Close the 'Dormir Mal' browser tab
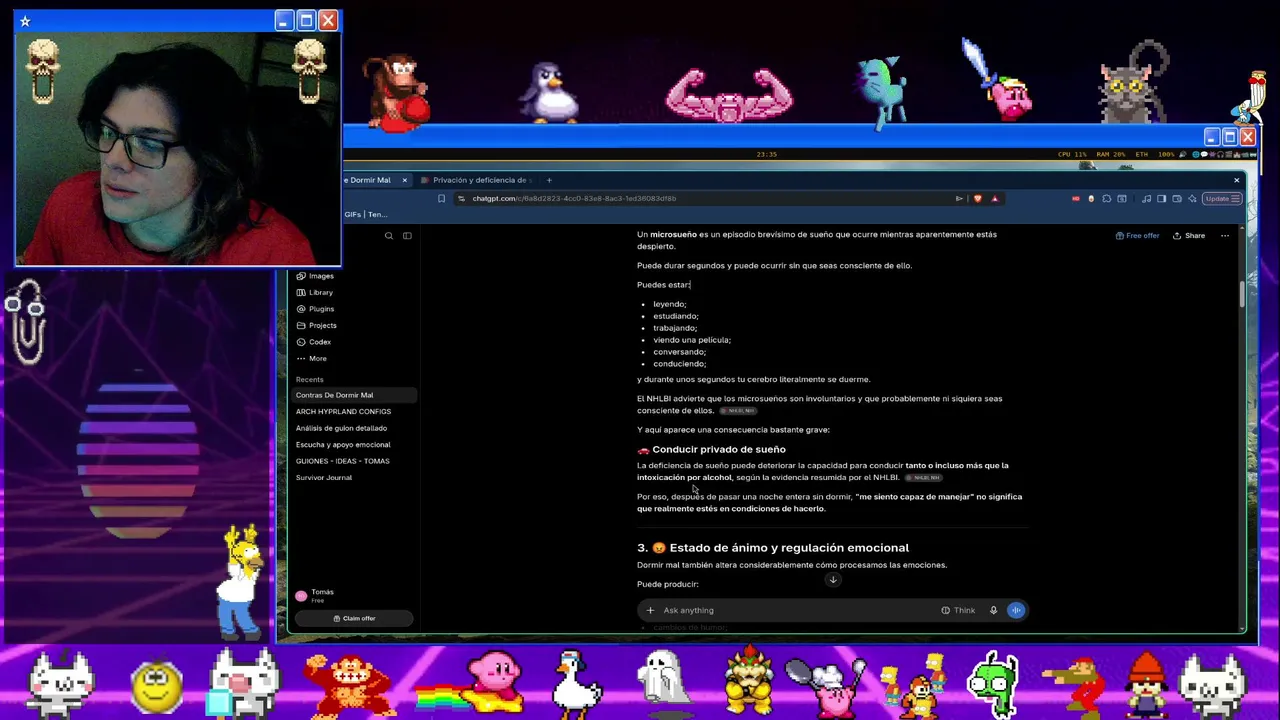1280x720 pixels. click(x=404, y=180)
